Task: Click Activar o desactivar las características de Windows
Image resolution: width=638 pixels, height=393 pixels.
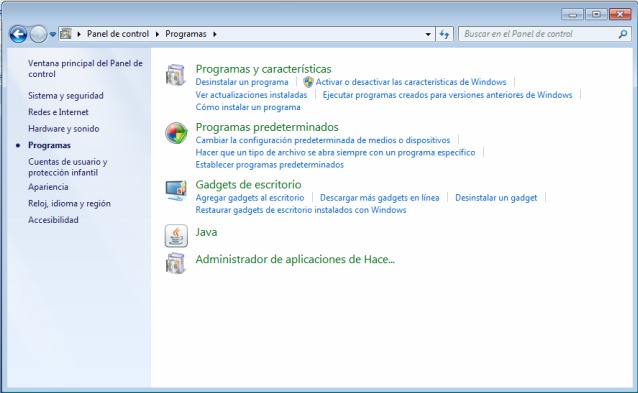Action: click(x=411, y=82)
